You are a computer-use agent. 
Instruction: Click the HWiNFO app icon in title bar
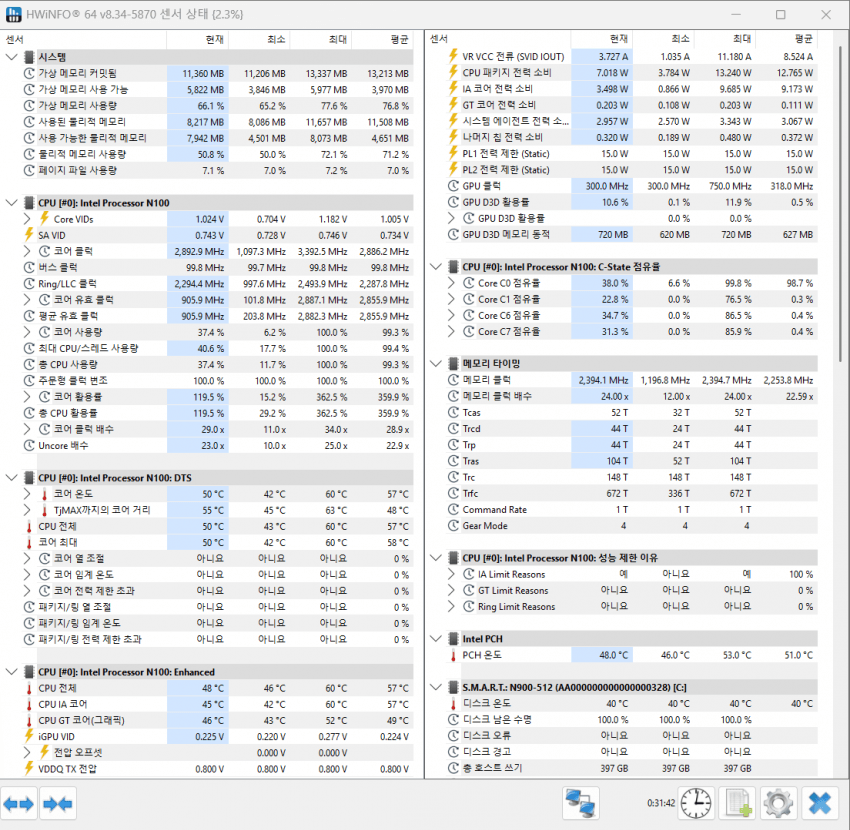(15, 15)
